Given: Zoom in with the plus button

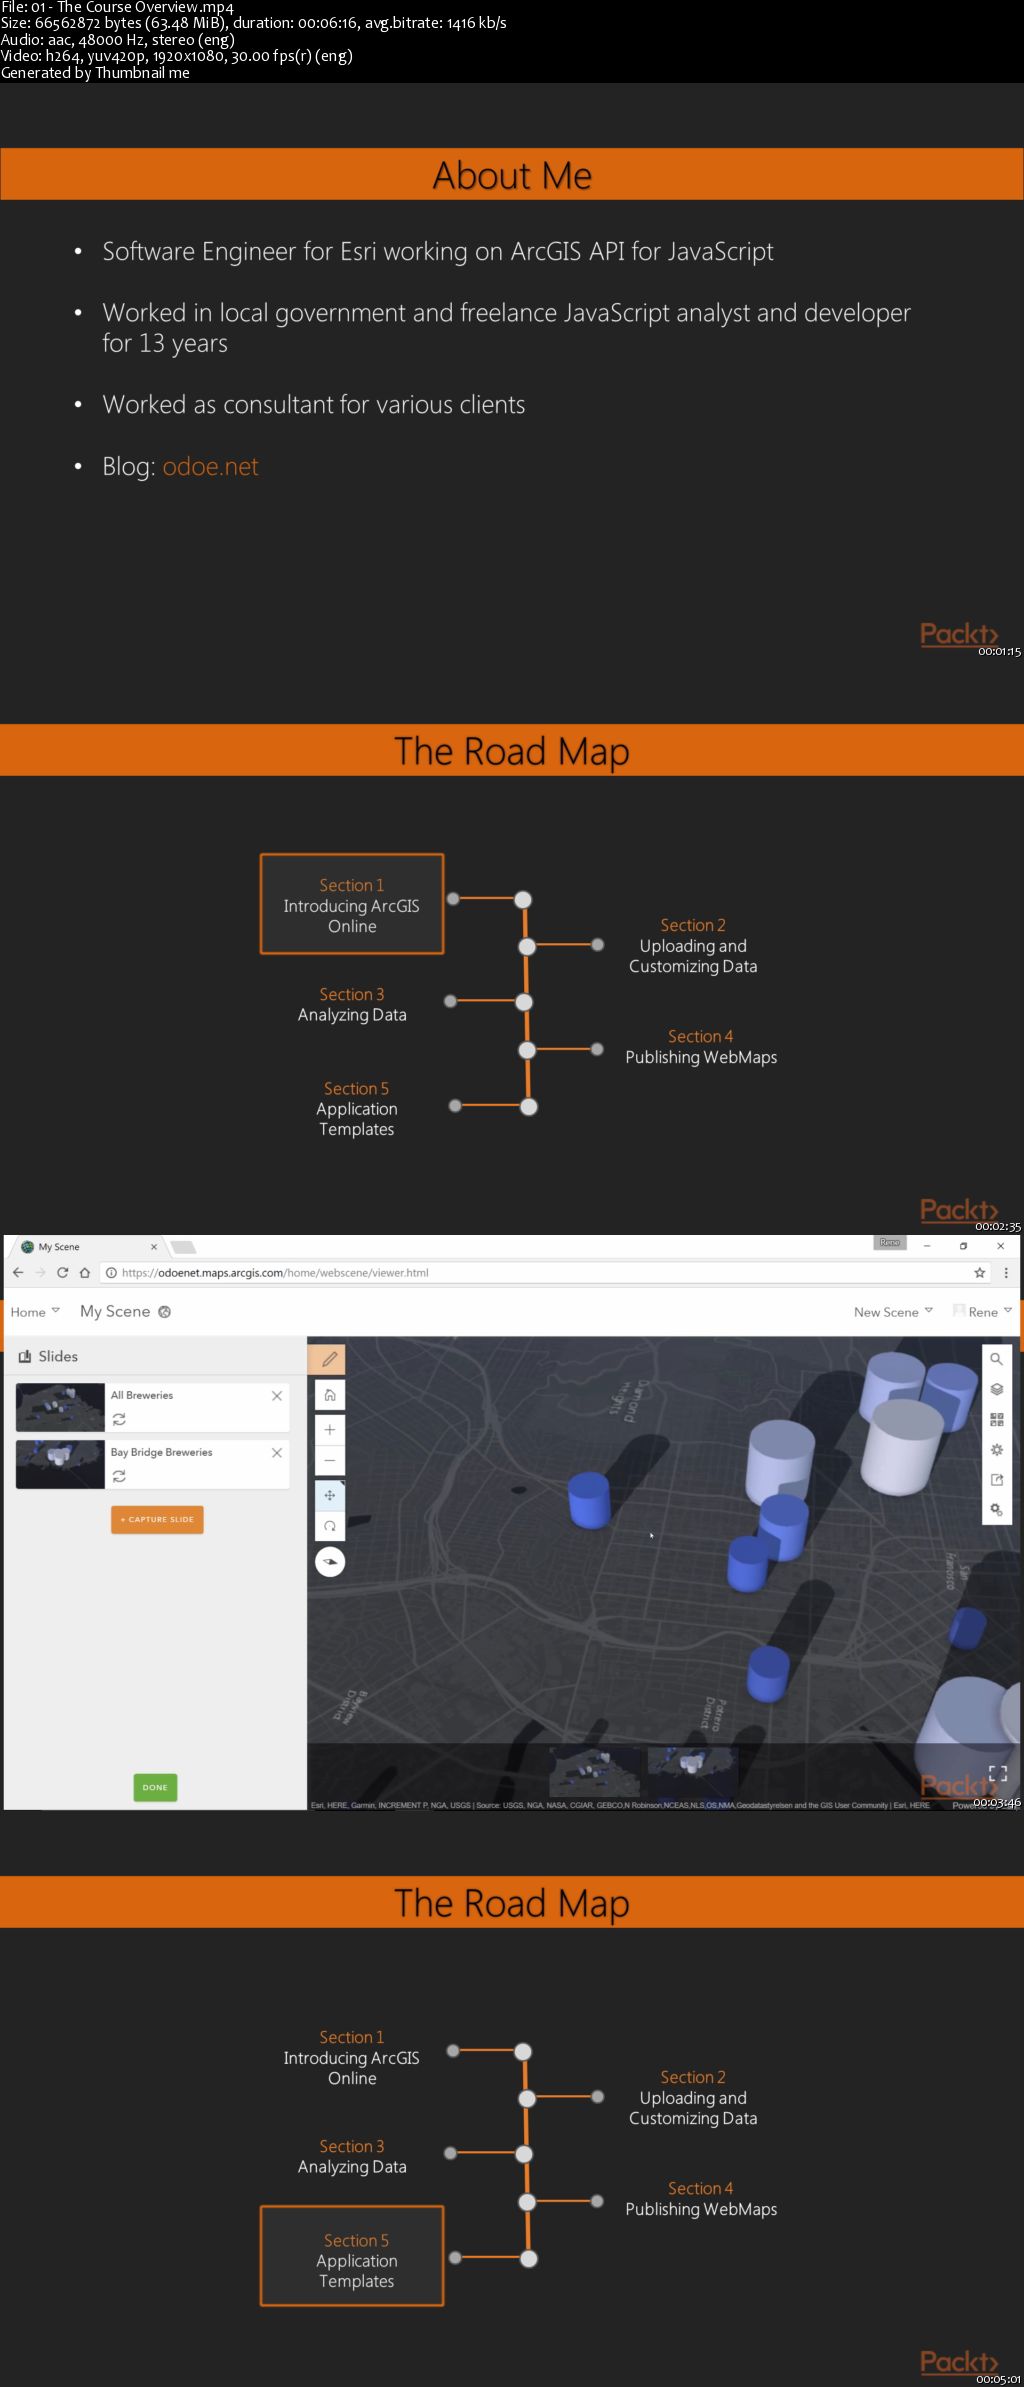Looking at the screenshot, I should [x=330, y=1430].
